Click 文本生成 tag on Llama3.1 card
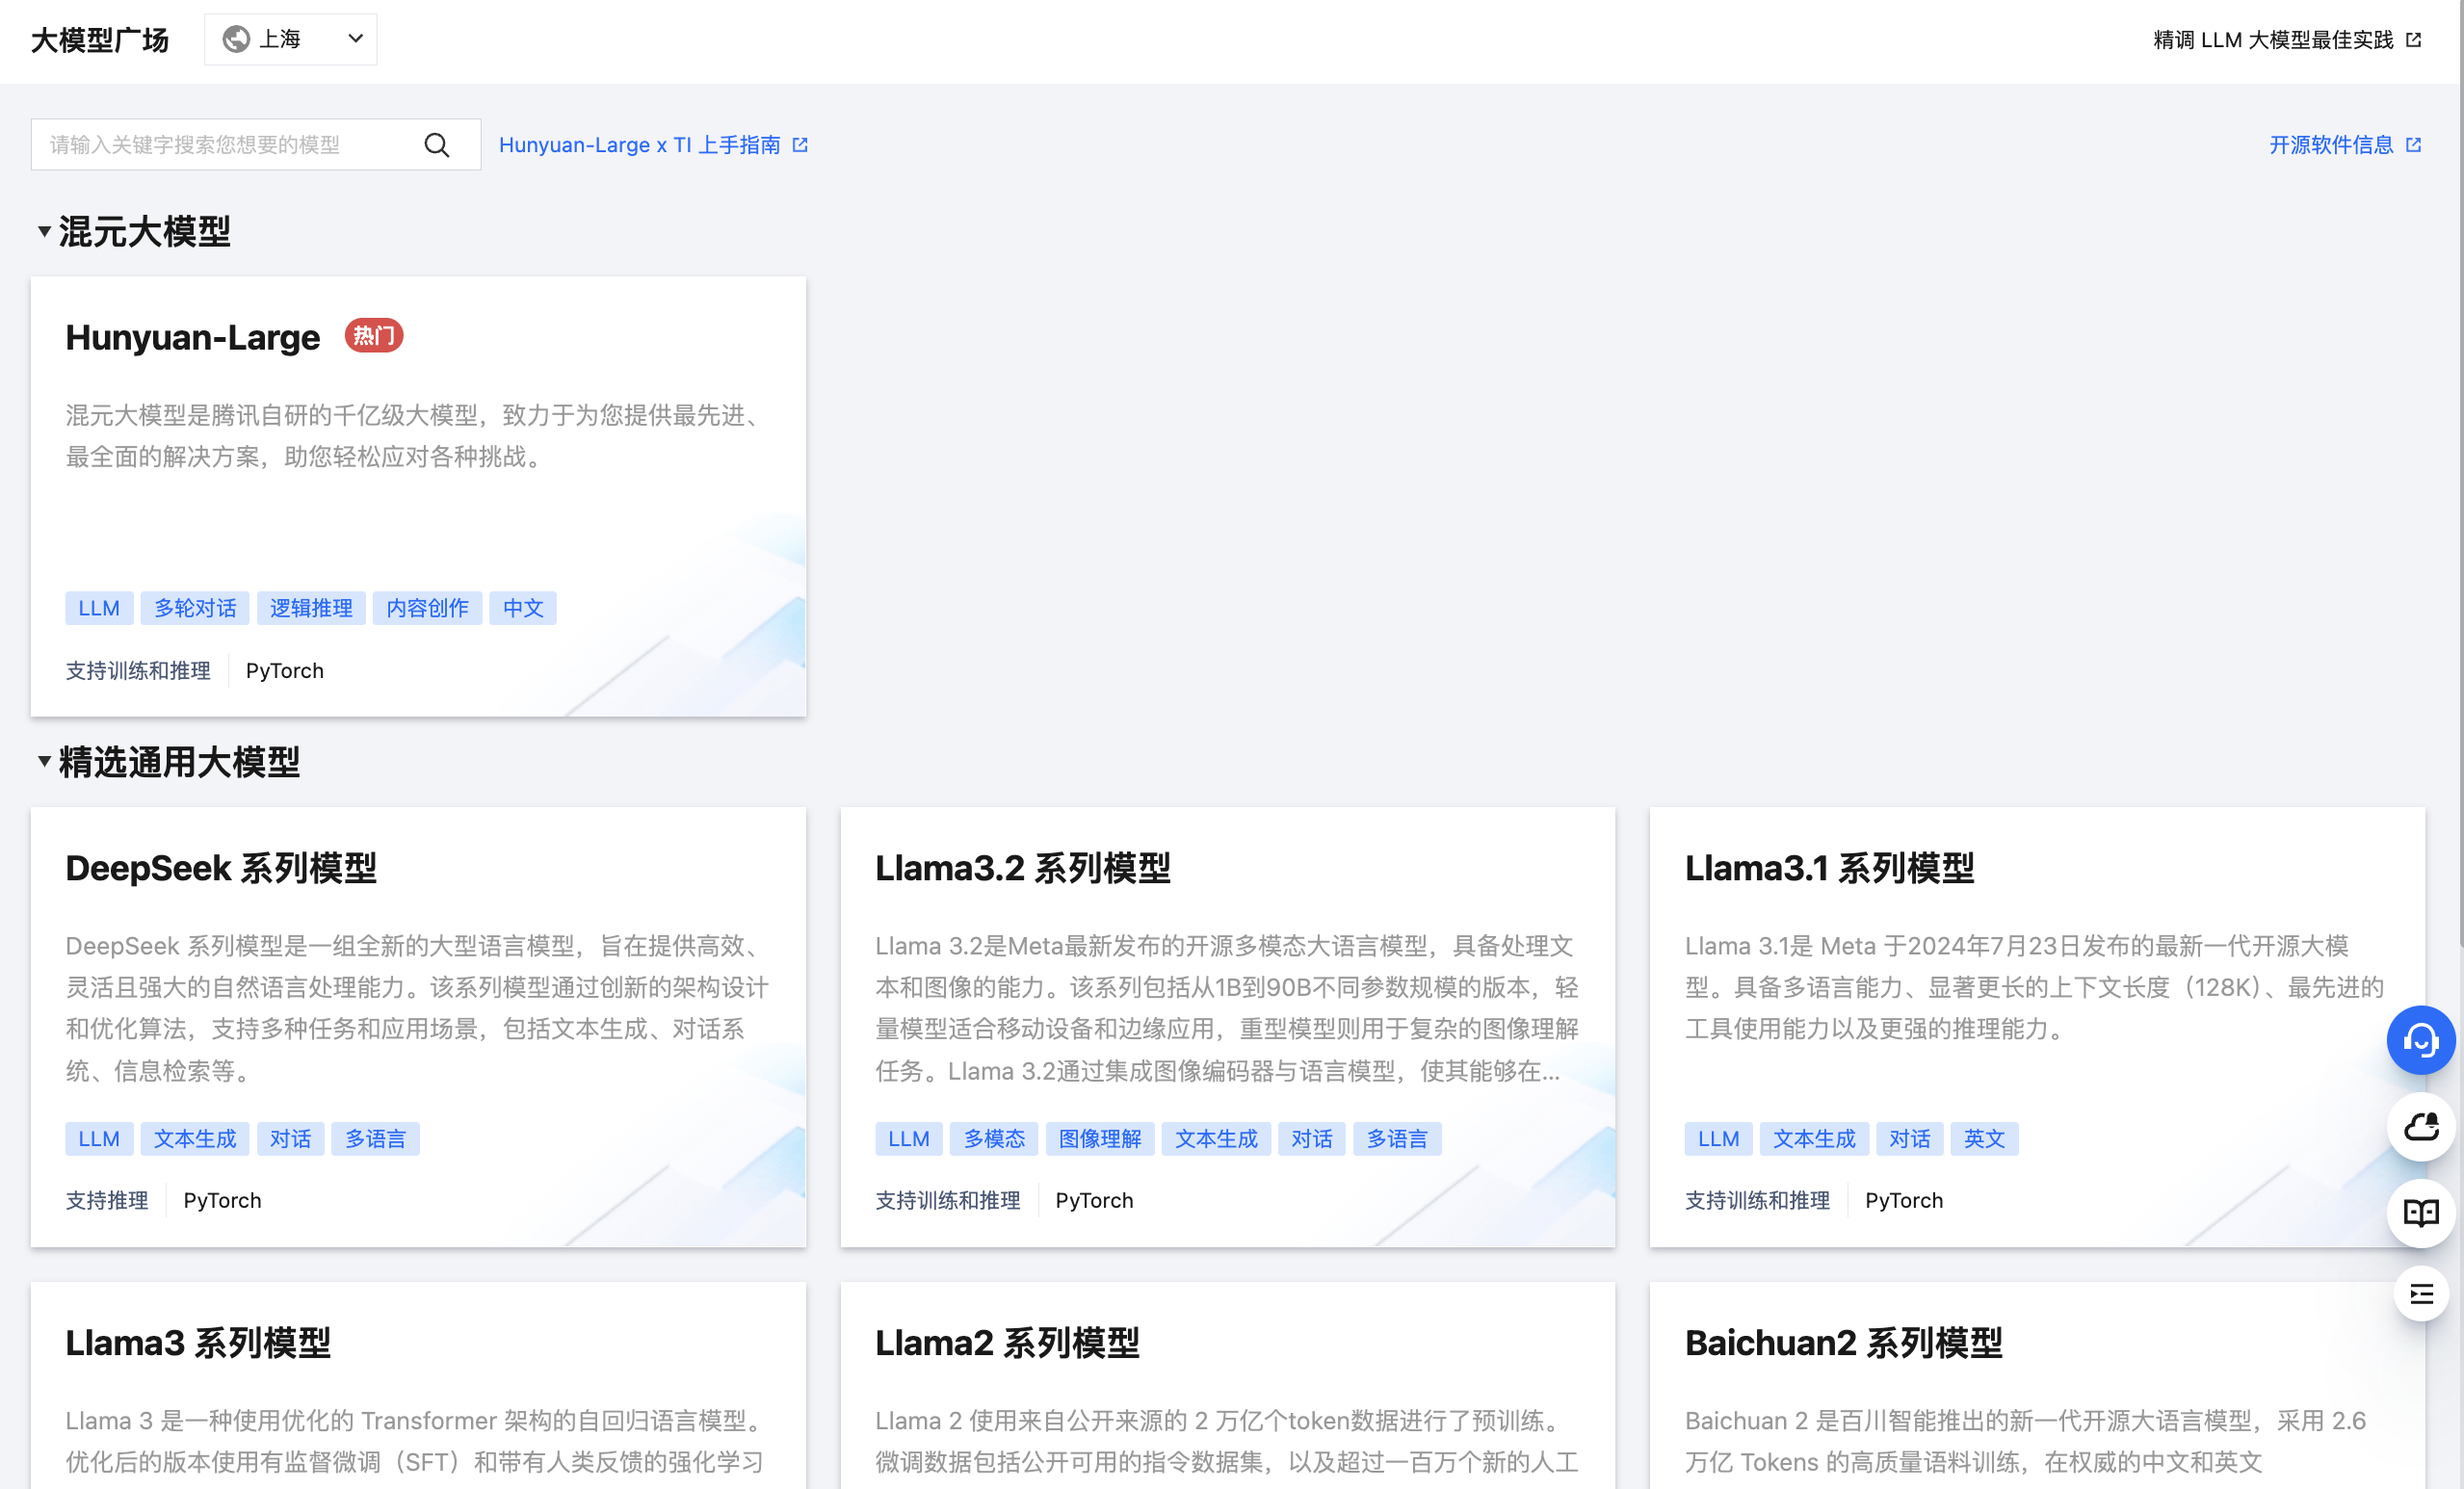The image size is (2464, 1489). click(x=1814, y=1139)
